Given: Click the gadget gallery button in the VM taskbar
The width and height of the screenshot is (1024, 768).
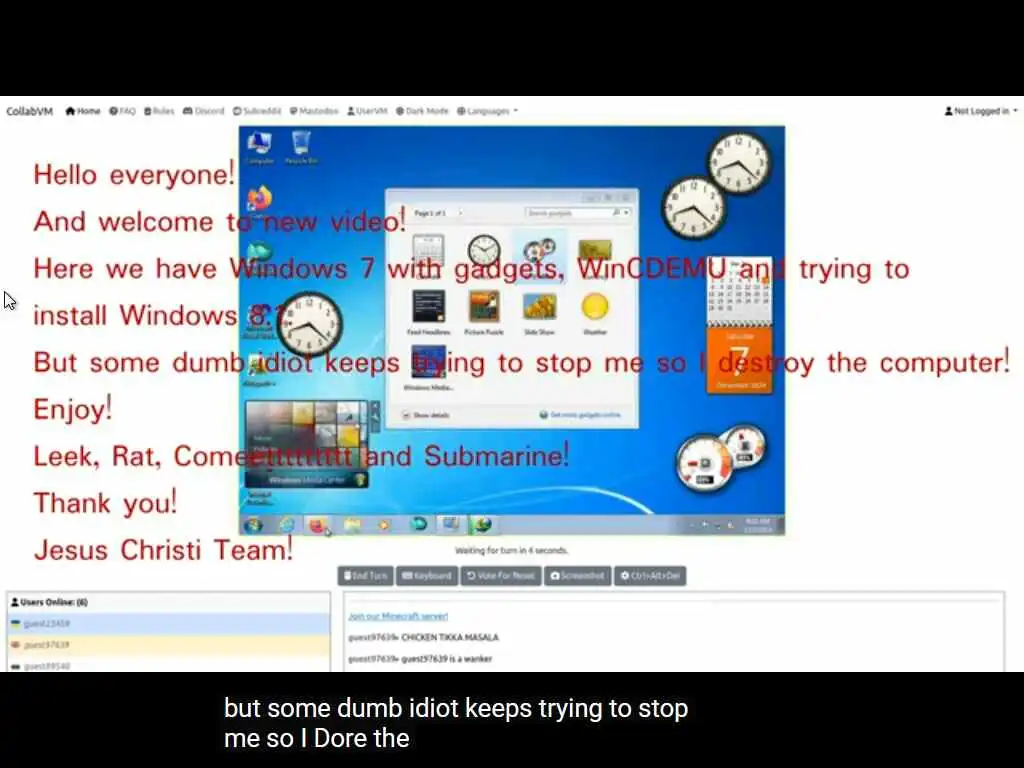Looking at the screenshot, I should [451, 524].
